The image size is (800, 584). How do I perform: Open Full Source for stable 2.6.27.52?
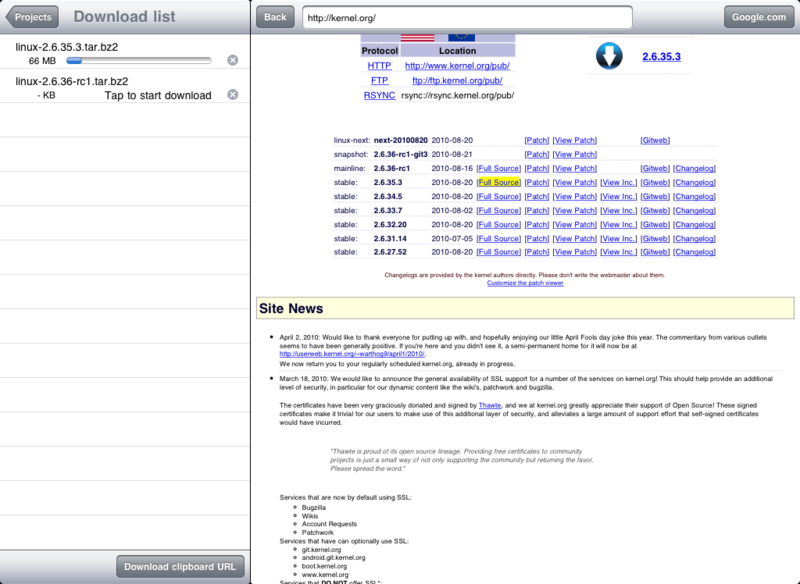click(498, 252)
